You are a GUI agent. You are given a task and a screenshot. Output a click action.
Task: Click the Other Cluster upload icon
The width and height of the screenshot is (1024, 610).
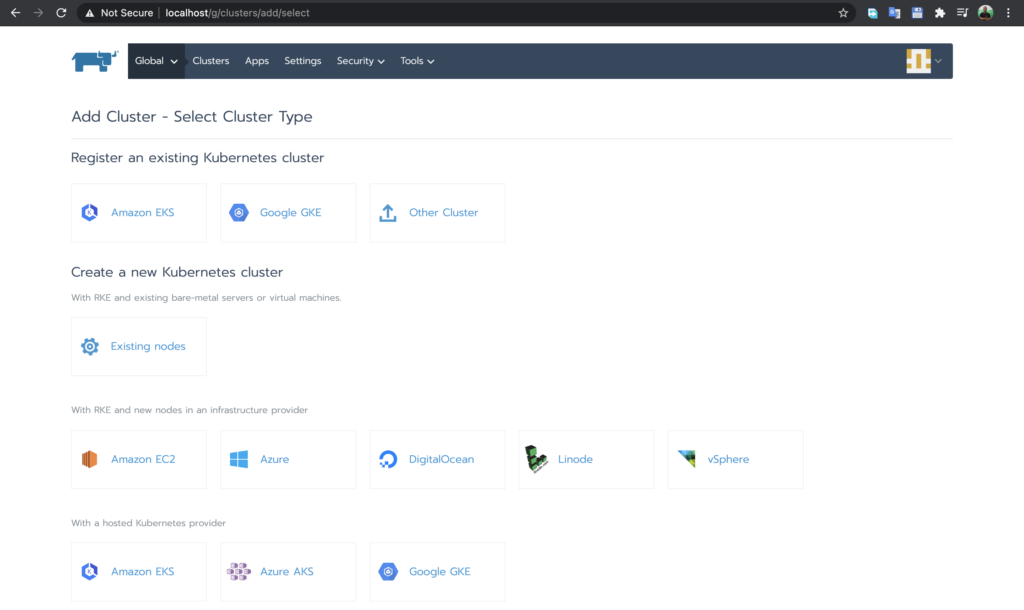pos(388,213)
